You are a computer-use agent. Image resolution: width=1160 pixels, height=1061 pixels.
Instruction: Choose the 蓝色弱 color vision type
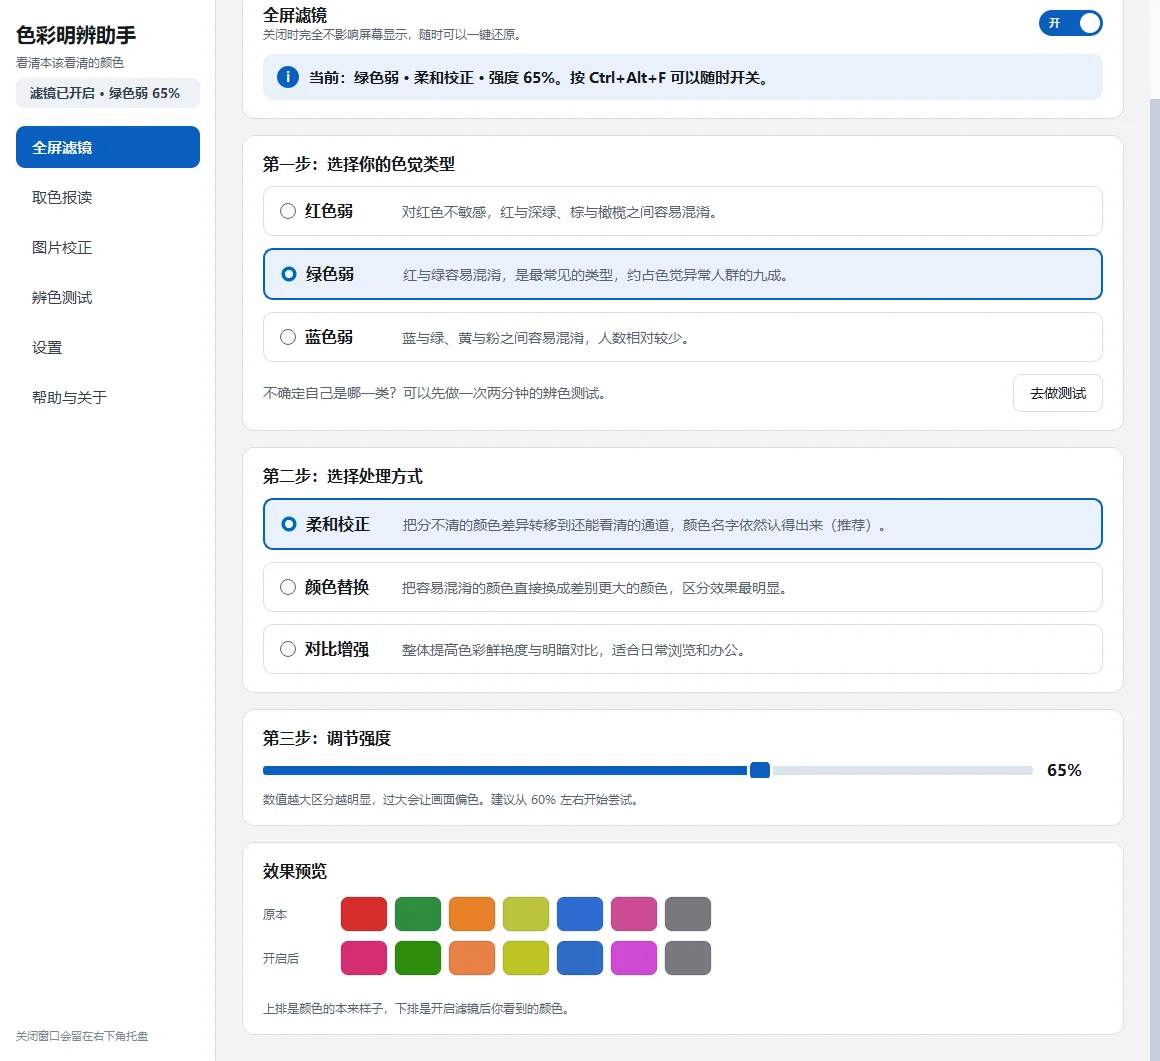tap(682, 337)
